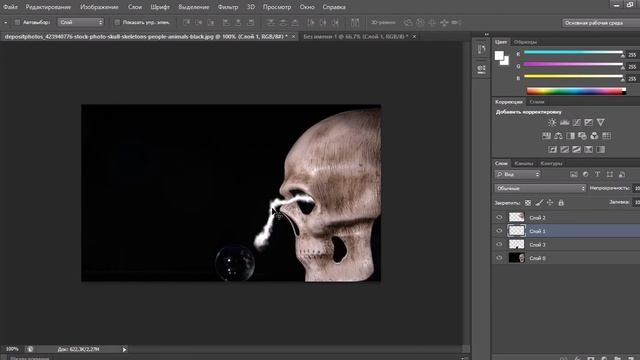
Task: Add a Channel Mixer adjustment
Action: (594, 136)
